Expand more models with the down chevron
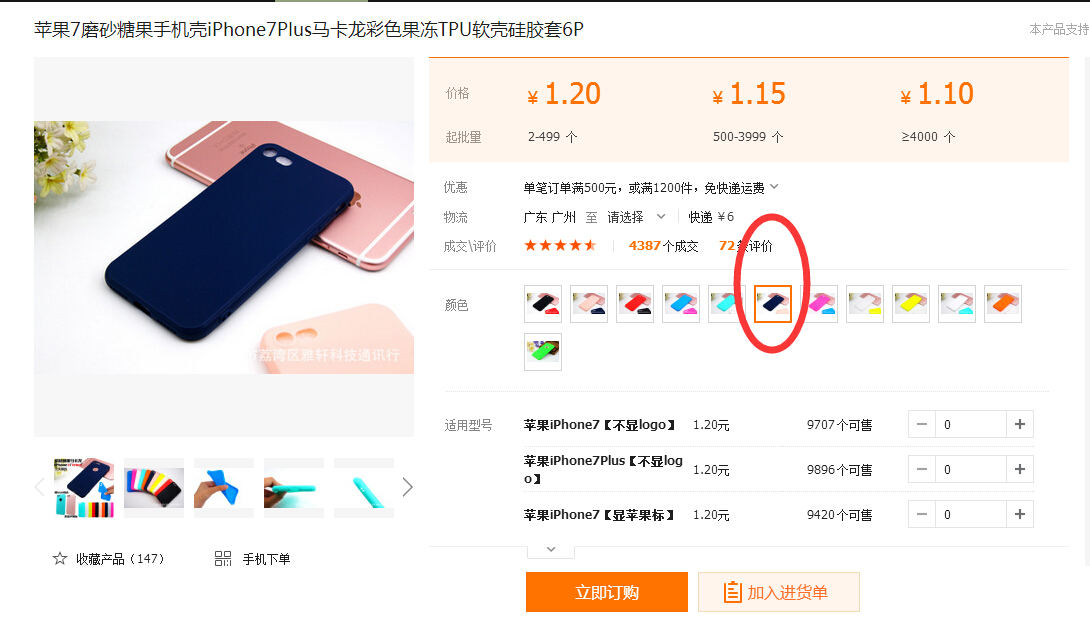 [551, 550]
